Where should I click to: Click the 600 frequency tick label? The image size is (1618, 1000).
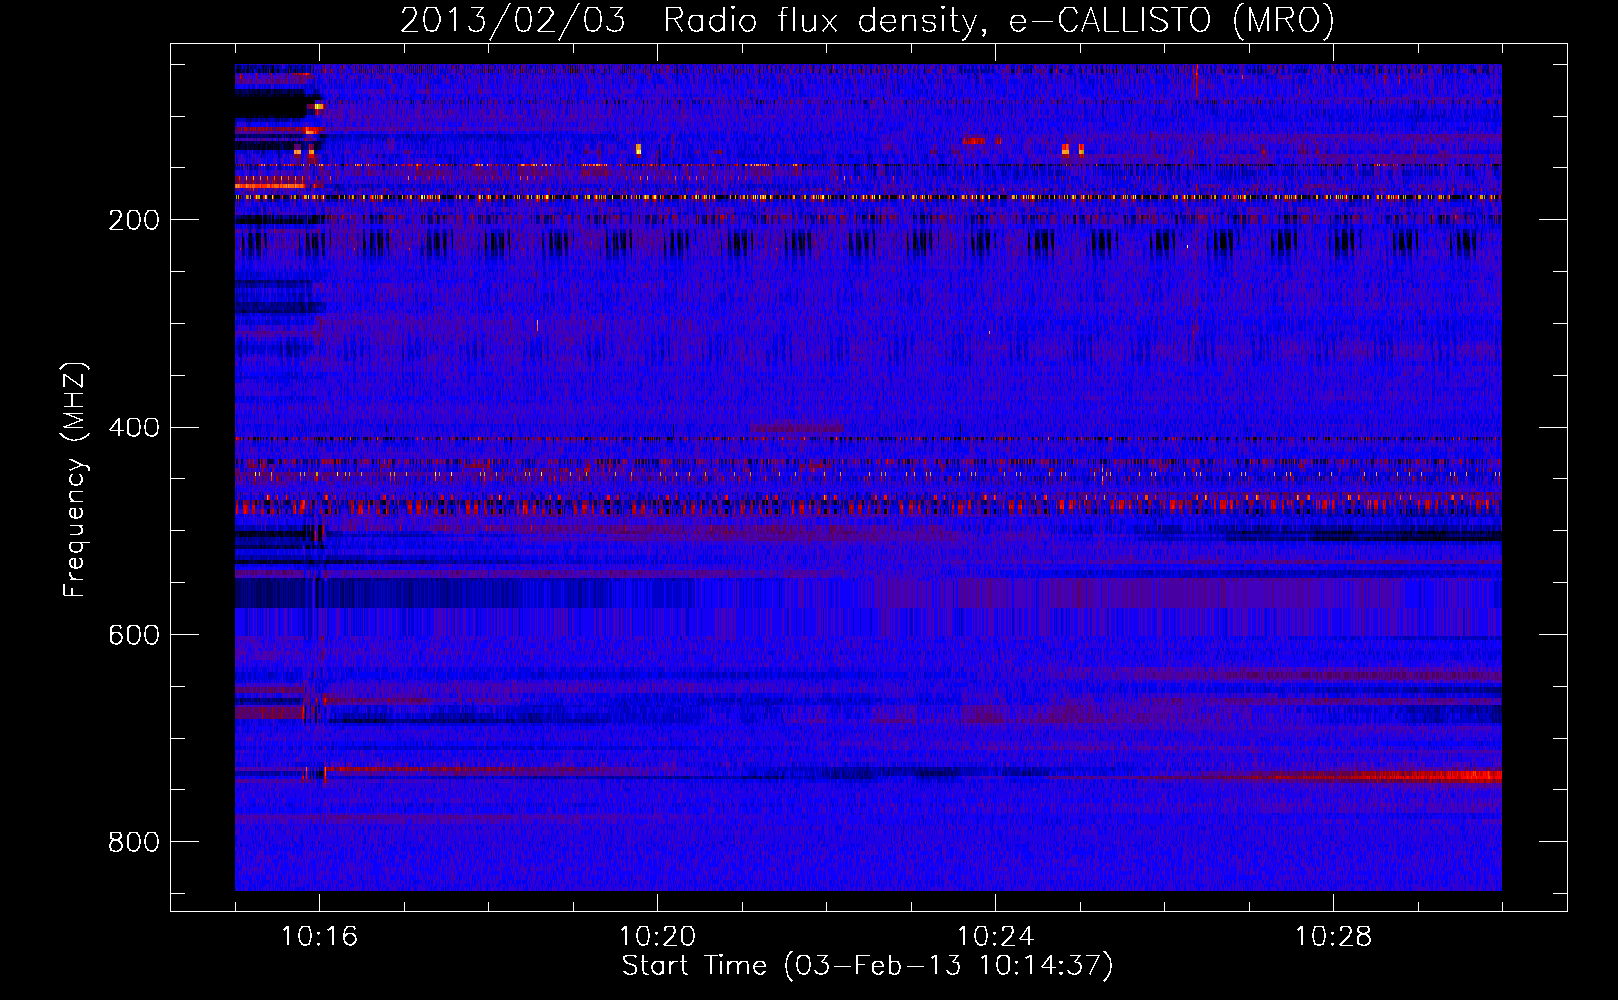[x=134, y=636]
